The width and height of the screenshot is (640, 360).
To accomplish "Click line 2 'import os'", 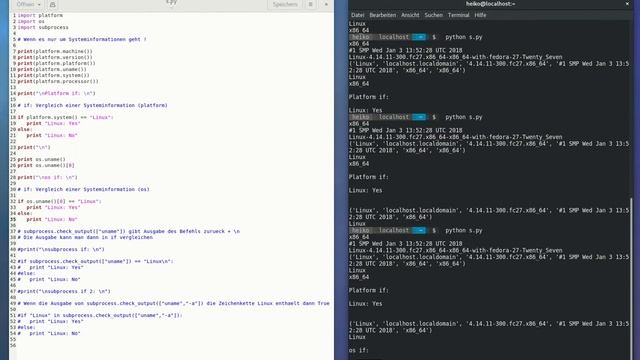I will 31,21.
